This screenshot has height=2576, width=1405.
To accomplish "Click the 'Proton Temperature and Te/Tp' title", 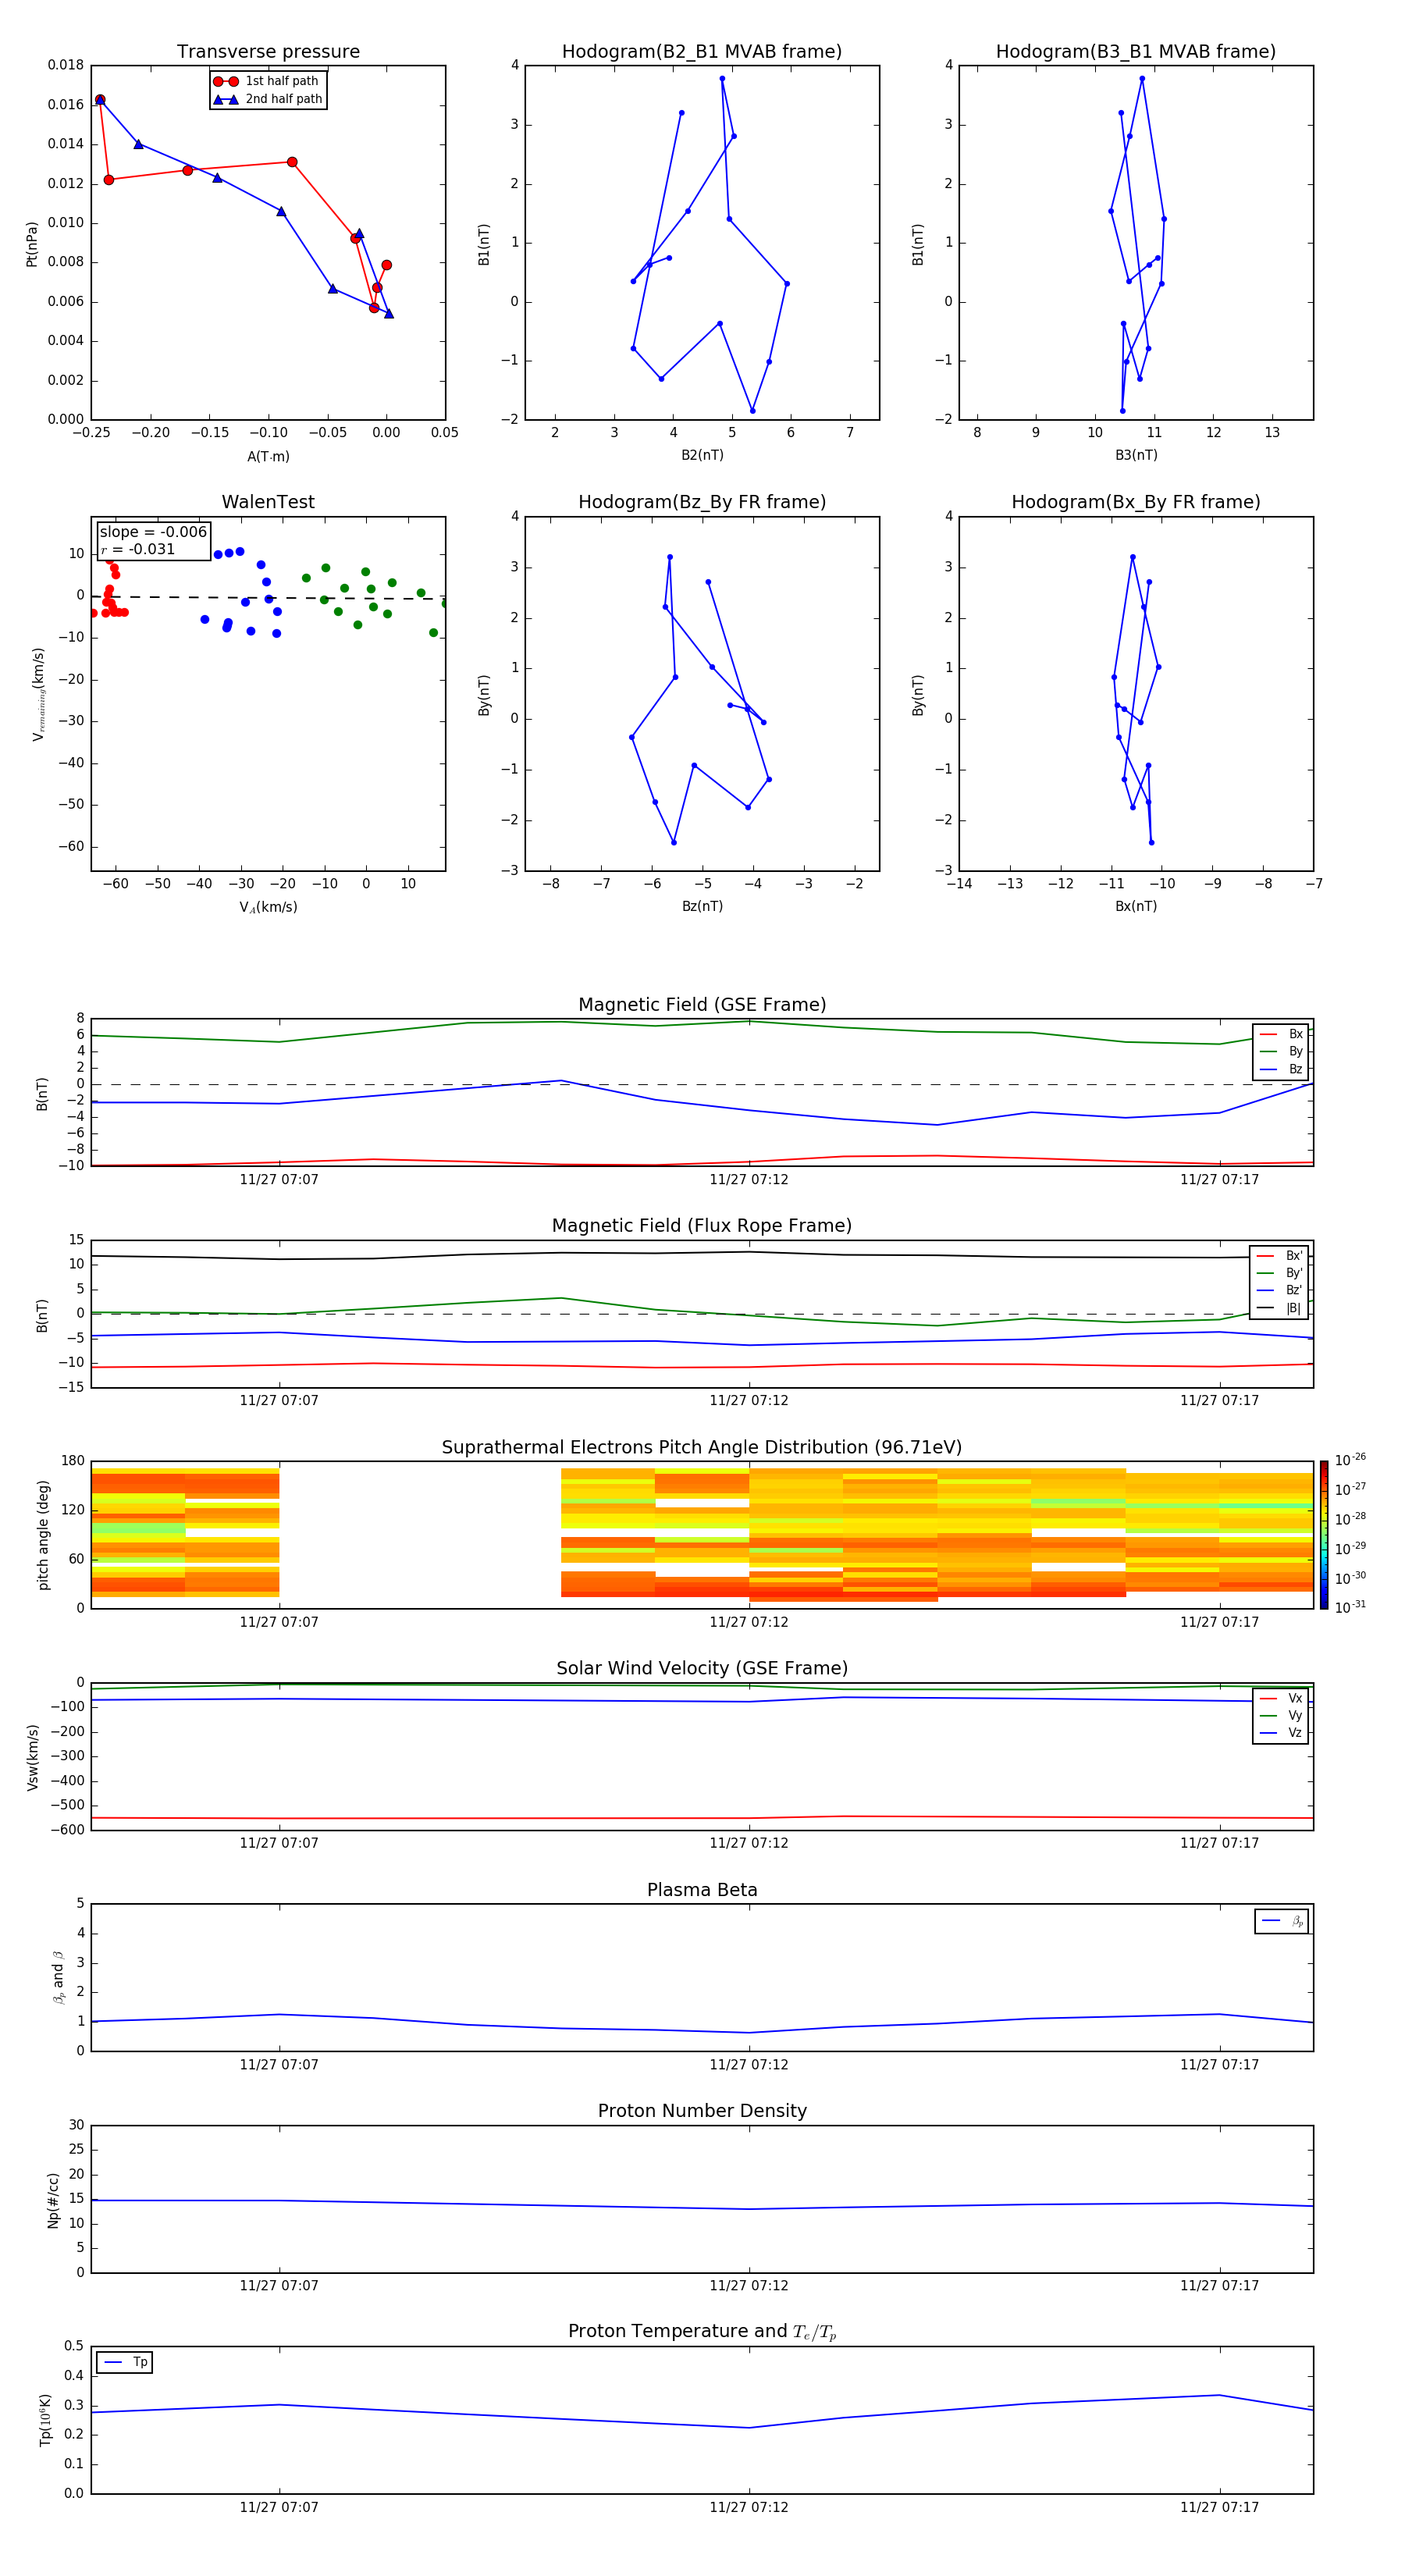I will (702, 2332).
